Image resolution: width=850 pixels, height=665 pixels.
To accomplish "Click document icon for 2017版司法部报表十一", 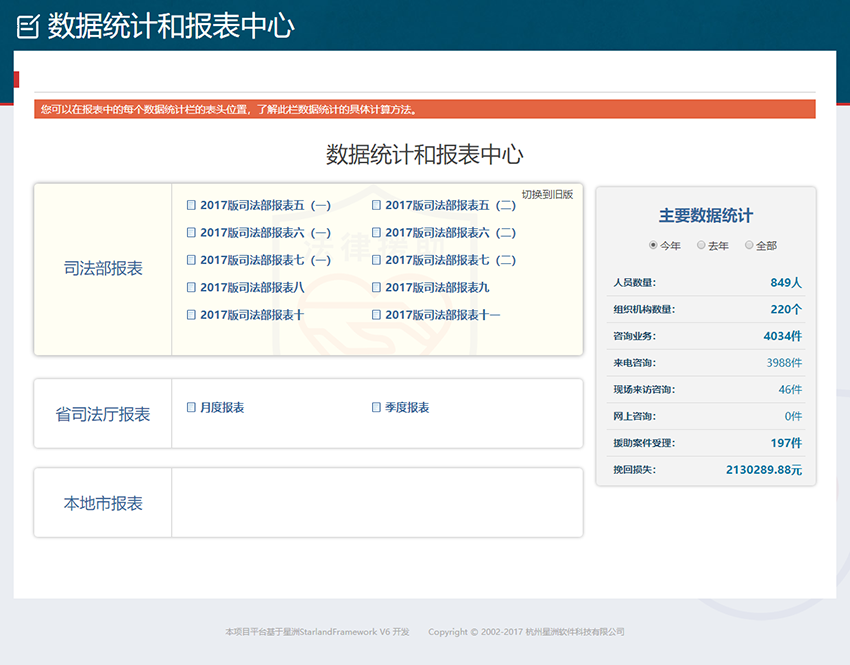I will [x=376, y=314].
